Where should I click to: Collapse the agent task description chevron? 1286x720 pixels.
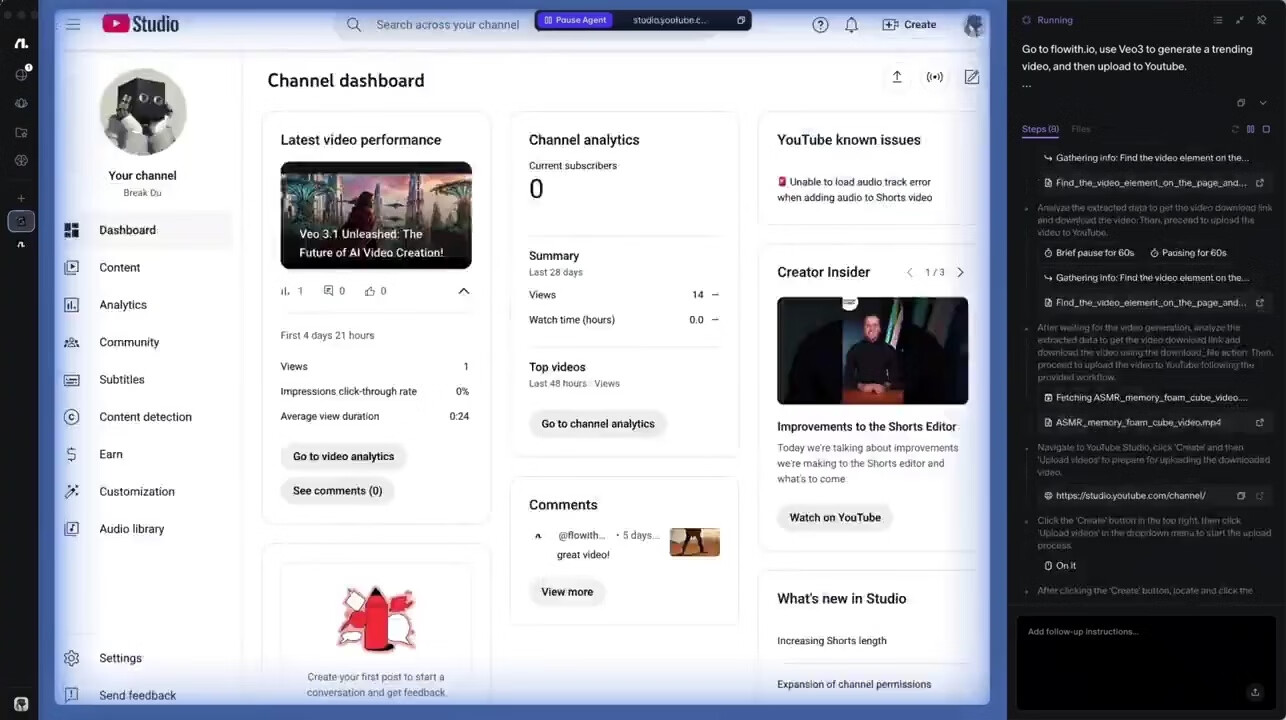(1263, 103)
